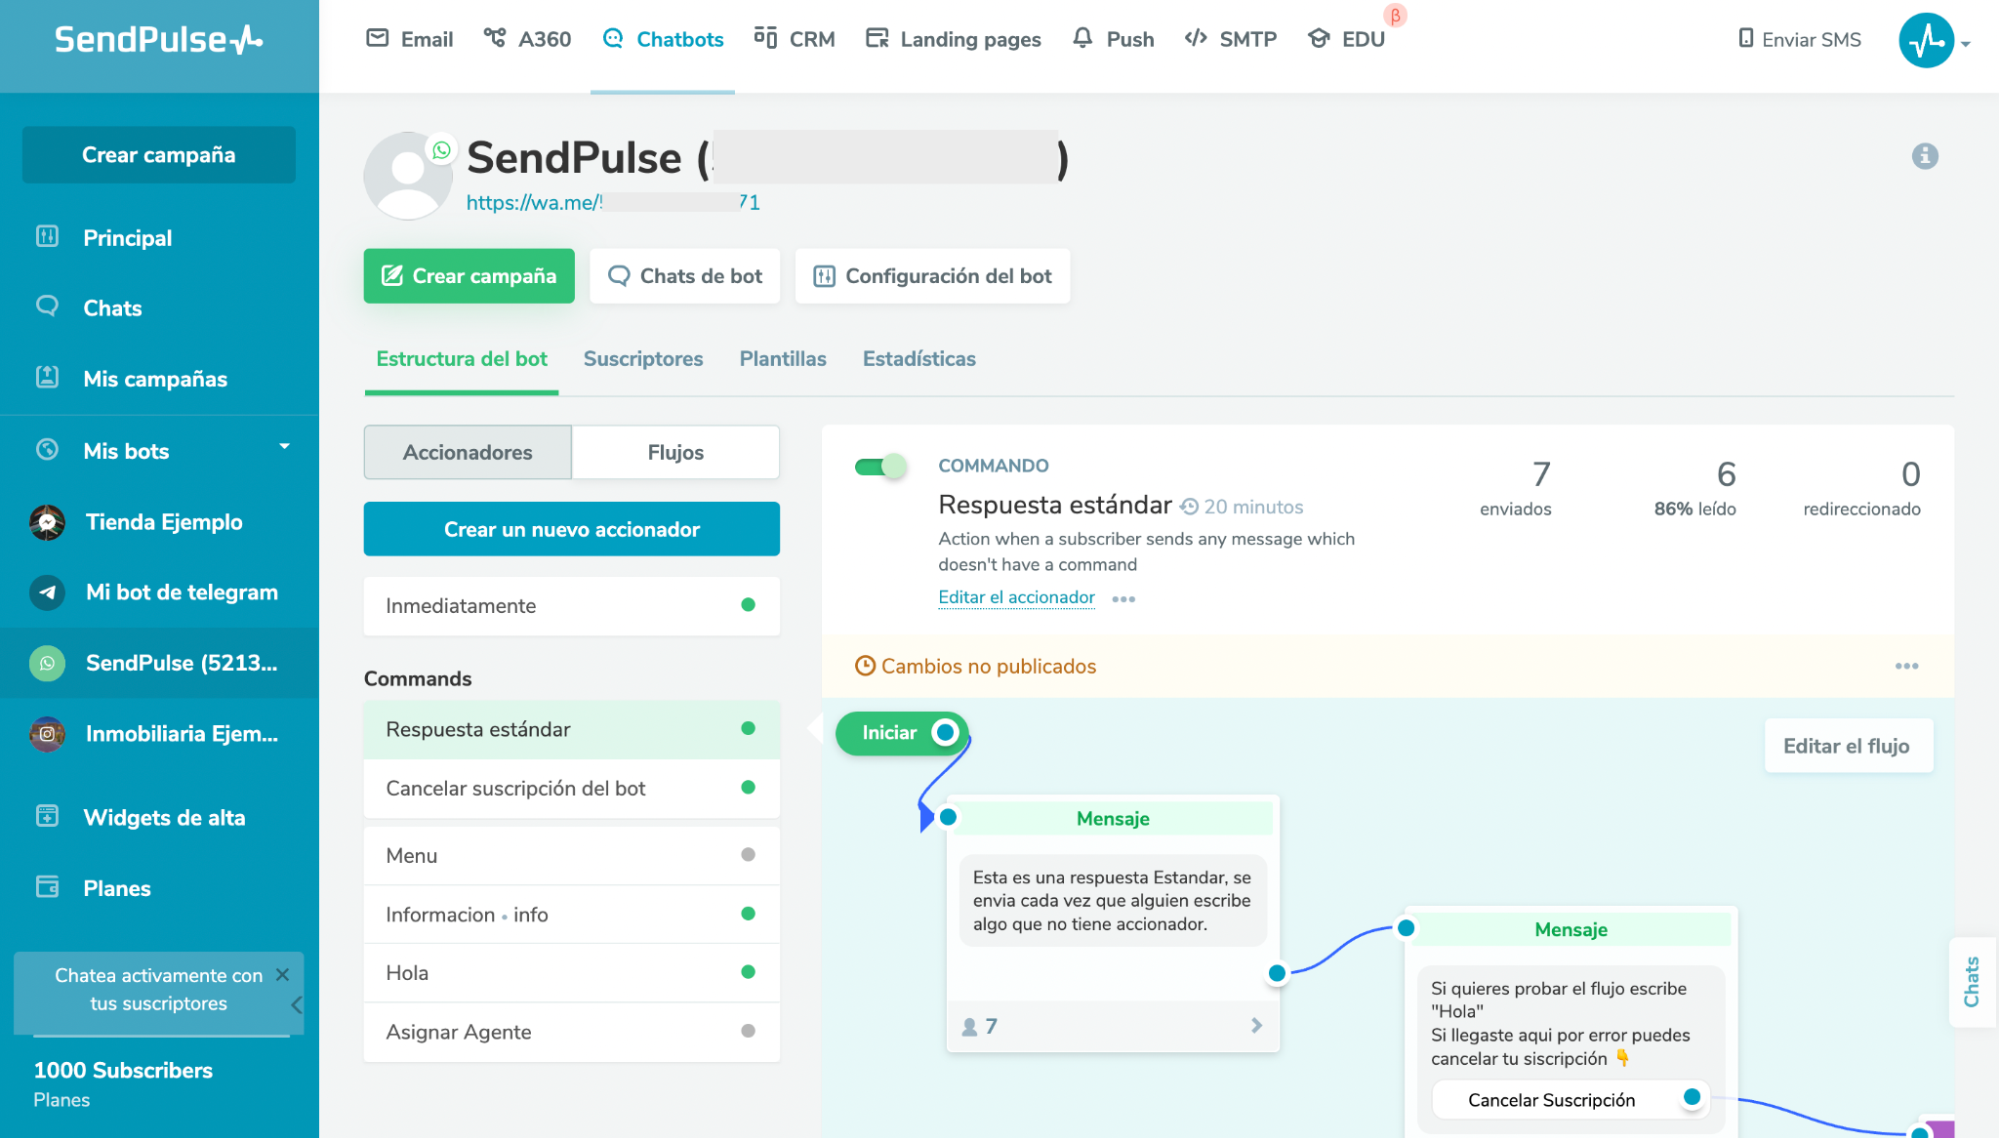The height and width of the screenshot is (1139, 1999).
Task: Open Configuración del bot
Action: pos(932,276)
